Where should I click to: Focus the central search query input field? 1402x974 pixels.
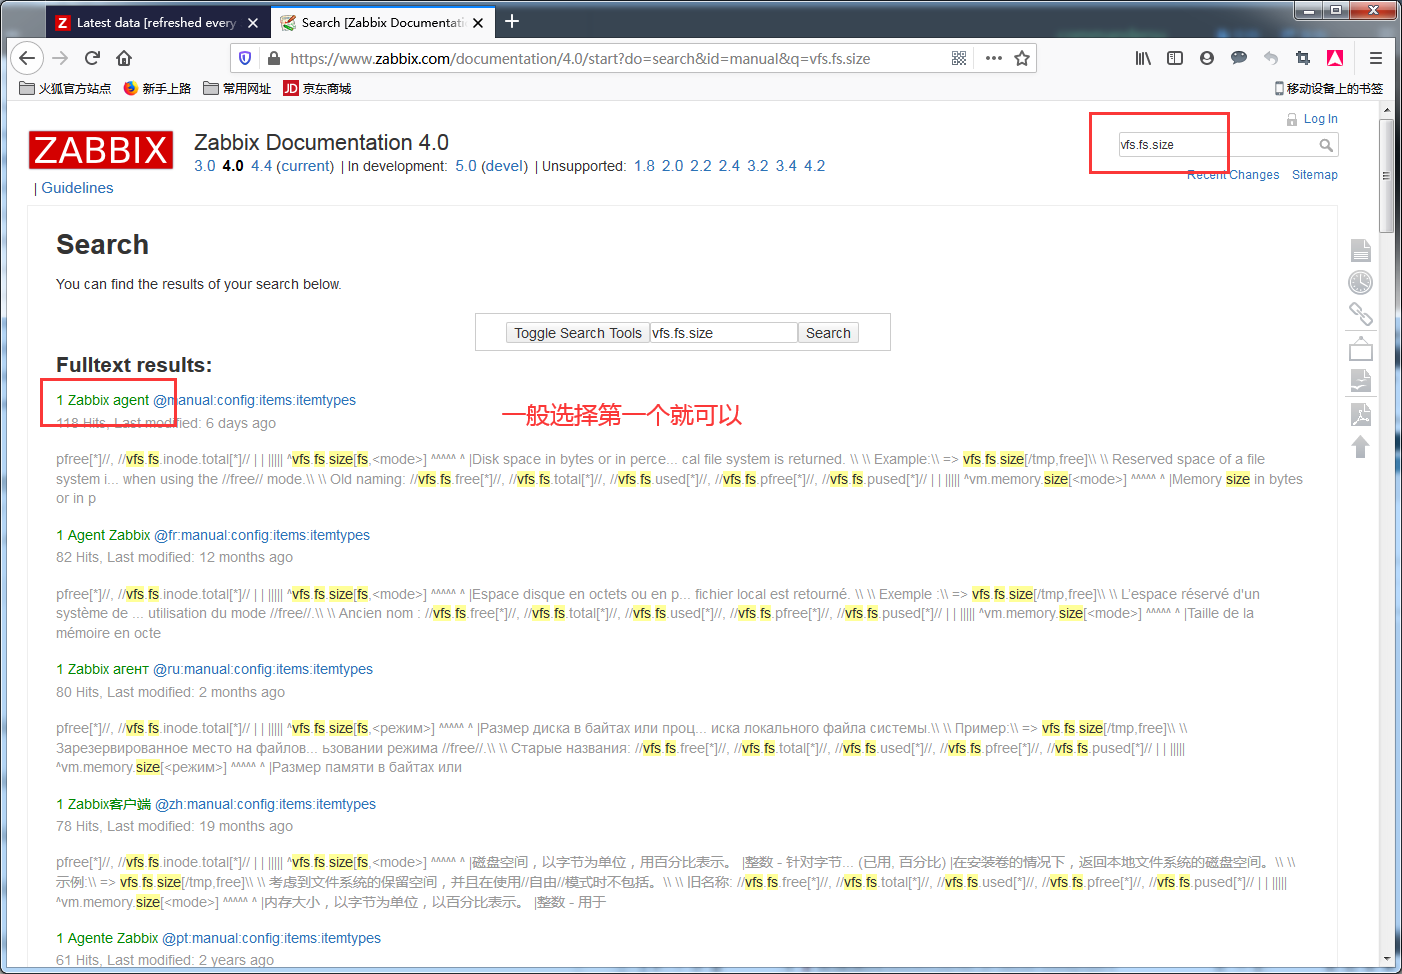(x=724, y=333)
